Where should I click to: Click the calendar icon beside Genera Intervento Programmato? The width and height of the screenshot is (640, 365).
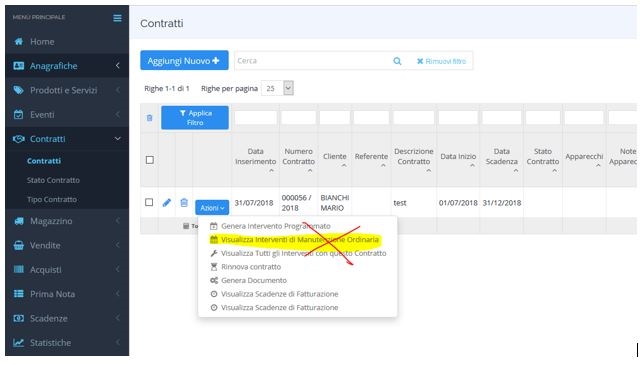point(213,226)
